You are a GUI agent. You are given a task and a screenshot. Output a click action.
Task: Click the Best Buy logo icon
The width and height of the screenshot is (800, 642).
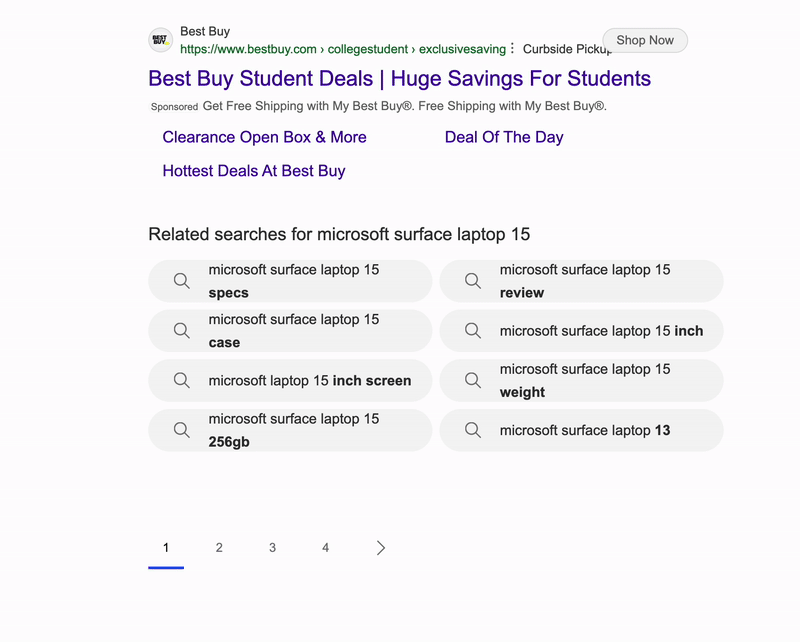[x=160, y=40]
